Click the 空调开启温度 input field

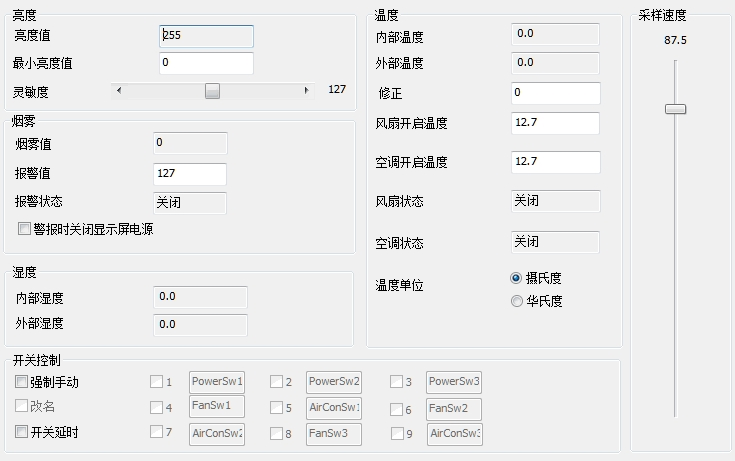tap(555, 162)
